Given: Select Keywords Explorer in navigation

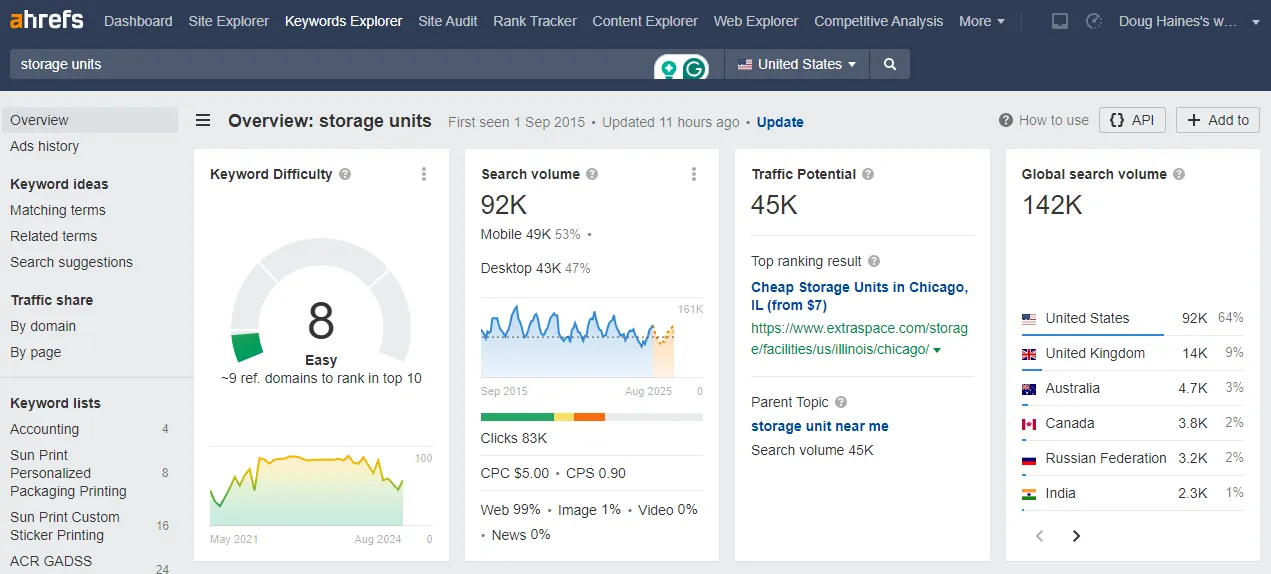Looking at the screenshot, I should click(x=344, y=21).
